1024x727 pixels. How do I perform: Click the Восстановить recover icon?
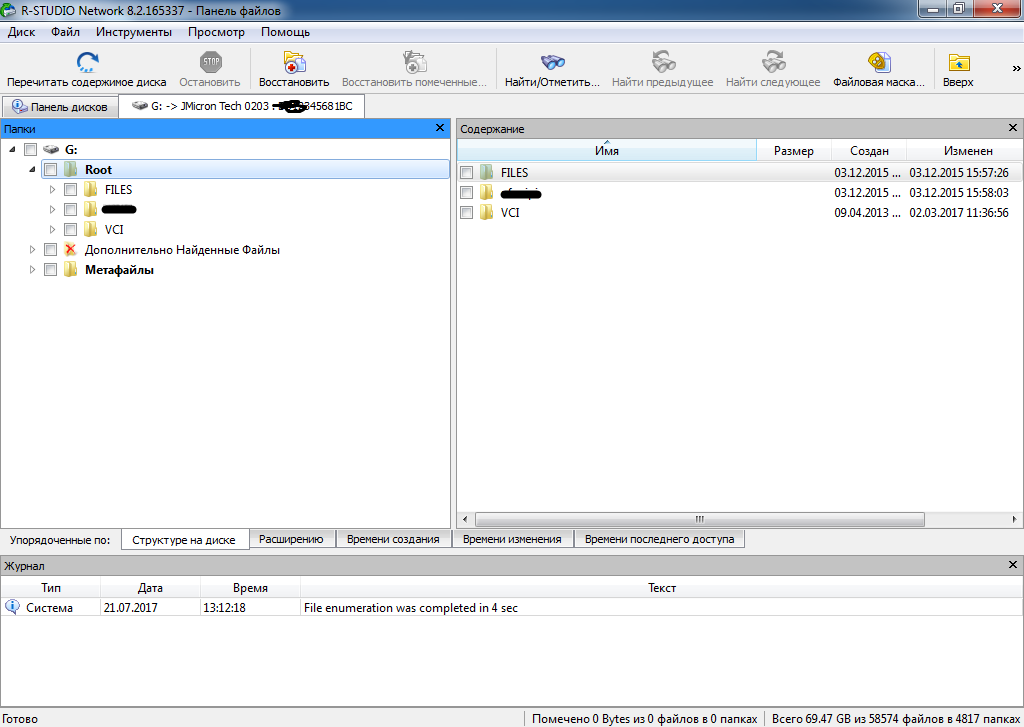pyautogui.click(x=294, y=62)
